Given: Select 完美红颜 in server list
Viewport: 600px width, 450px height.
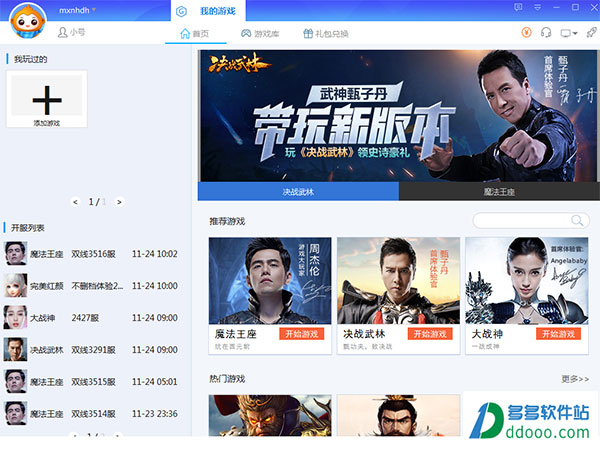Looking at the screenshot, I should [x=47, y=285].
